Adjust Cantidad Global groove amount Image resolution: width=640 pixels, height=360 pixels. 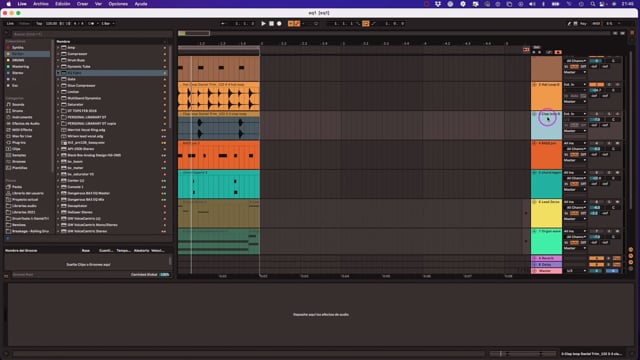click(x=164, y=275)
